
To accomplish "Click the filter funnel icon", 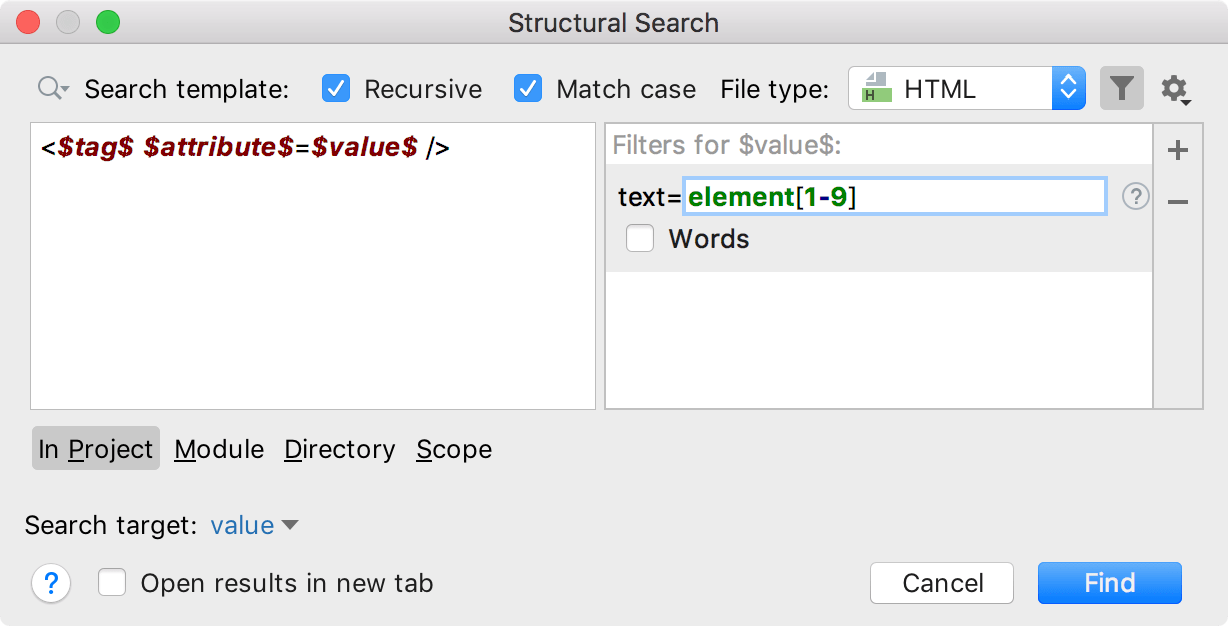I will point(1121,88).
